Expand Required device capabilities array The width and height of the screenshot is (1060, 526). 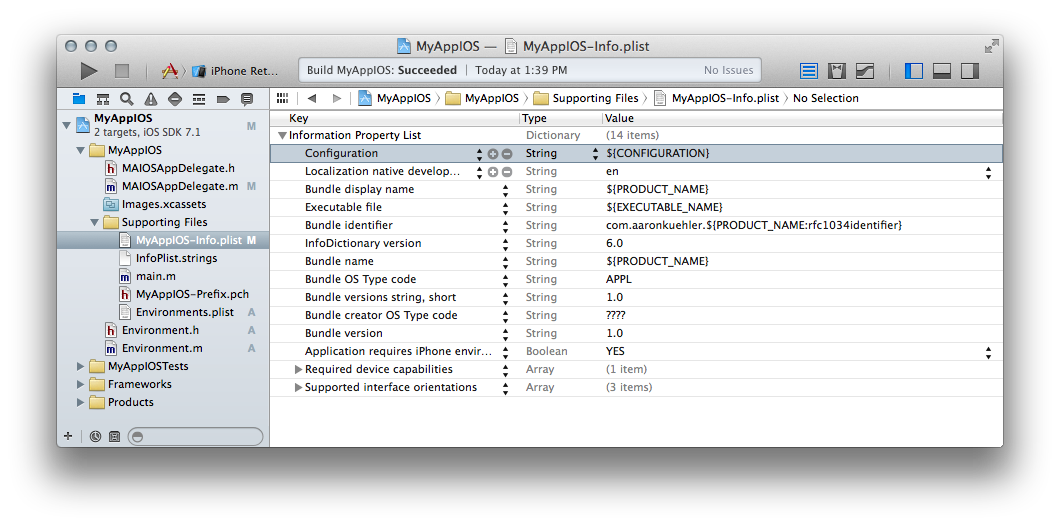tap(298, 369)
